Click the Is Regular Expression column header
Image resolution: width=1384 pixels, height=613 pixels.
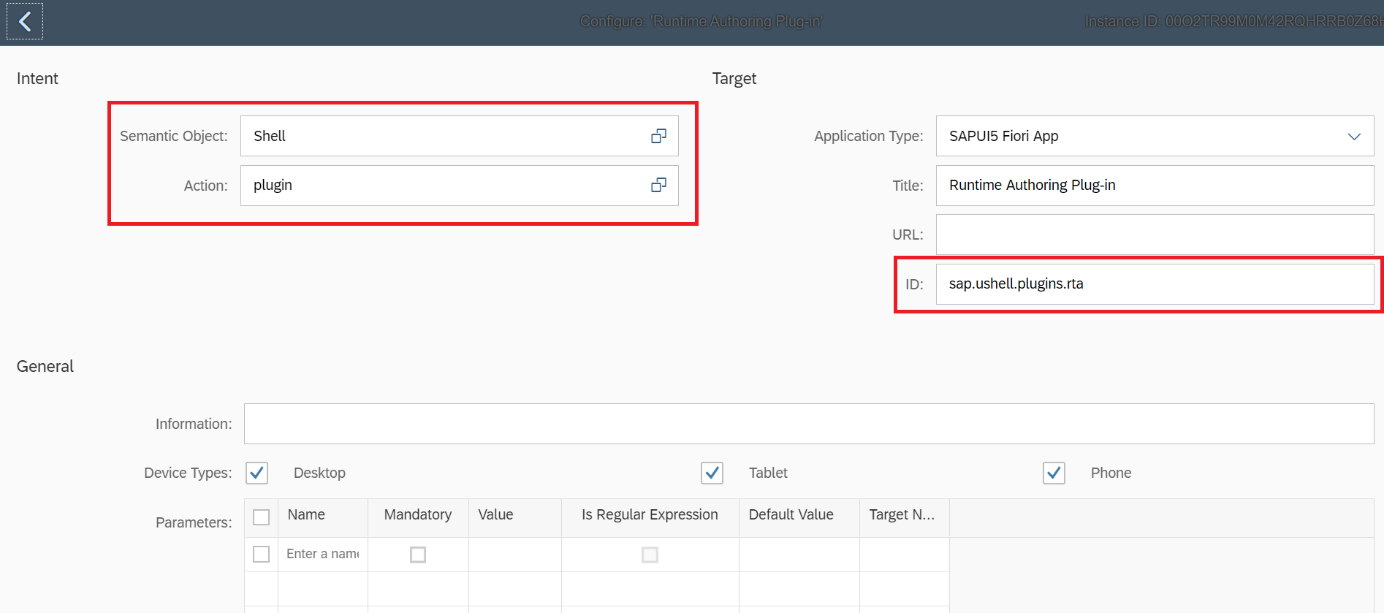pyautogui.click(x=650, y=515)
